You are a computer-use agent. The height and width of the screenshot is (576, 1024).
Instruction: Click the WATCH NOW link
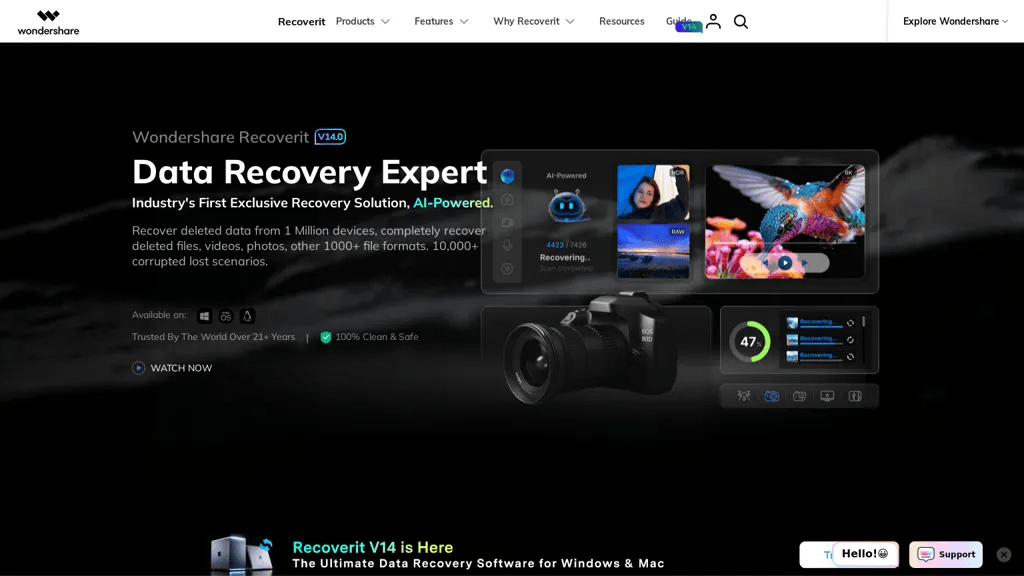tap(172, 368)
